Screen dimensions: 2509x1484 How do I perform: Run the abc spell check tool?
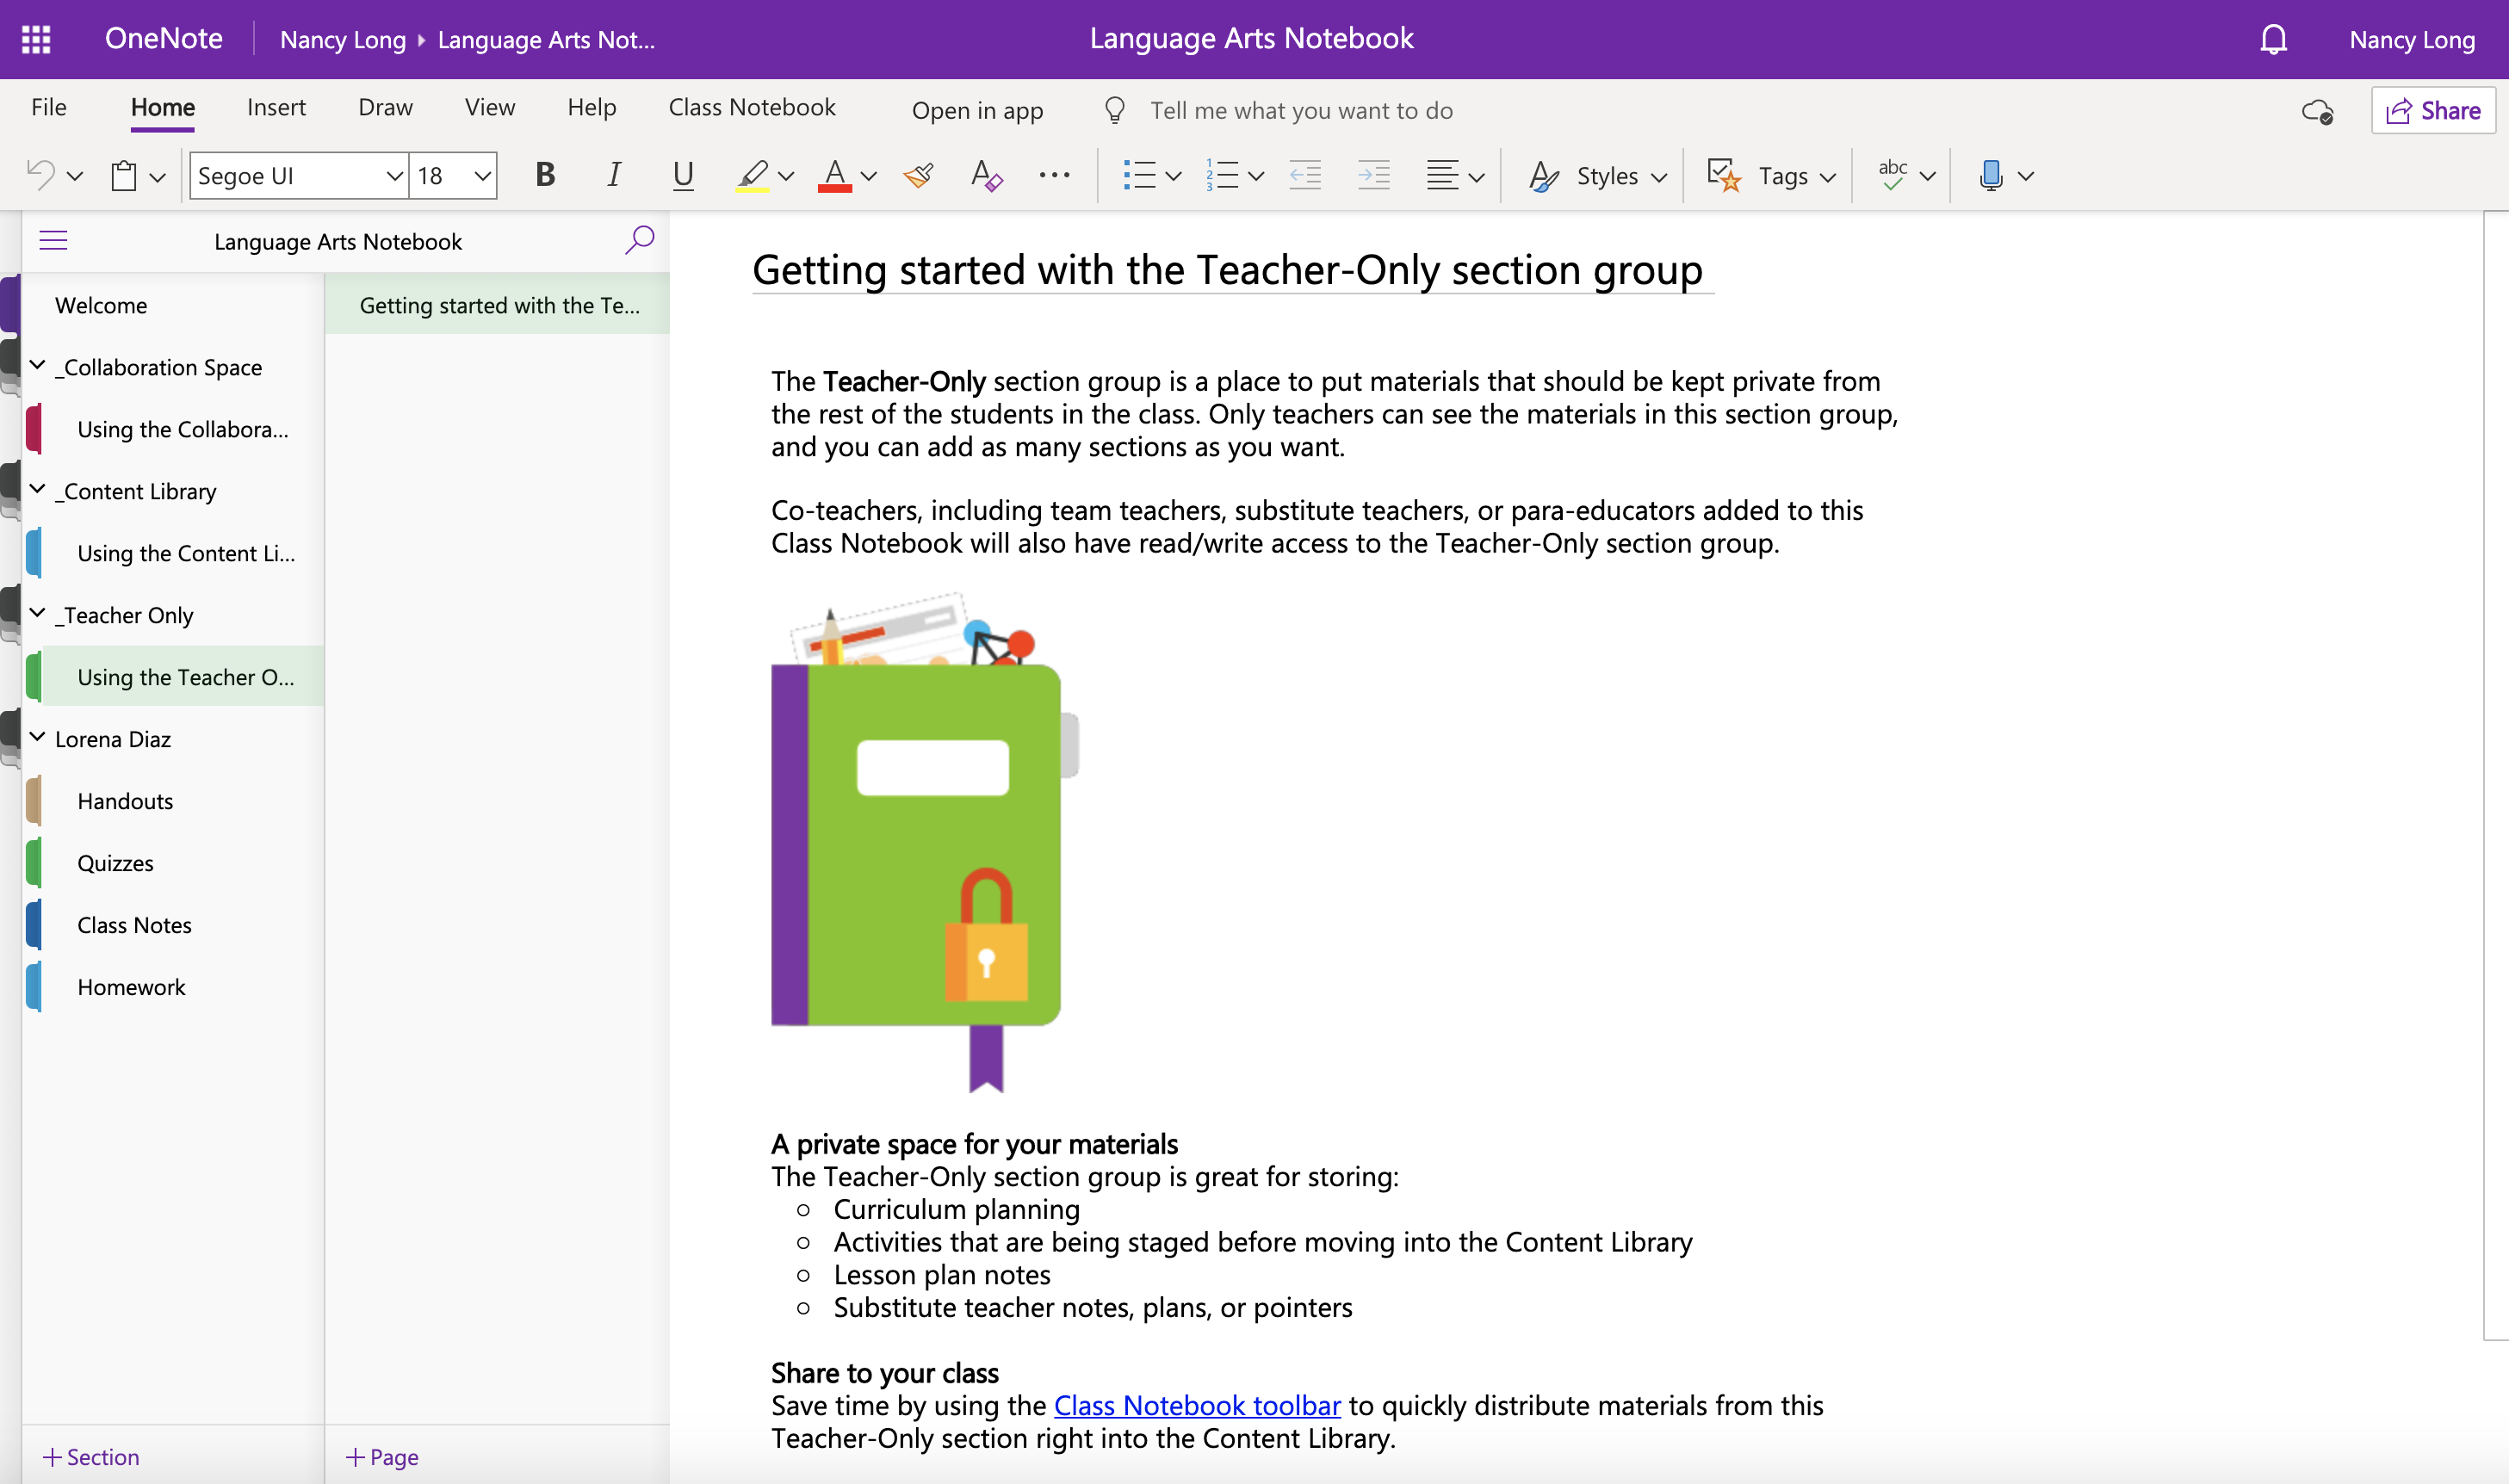(x=1892, y=175)
